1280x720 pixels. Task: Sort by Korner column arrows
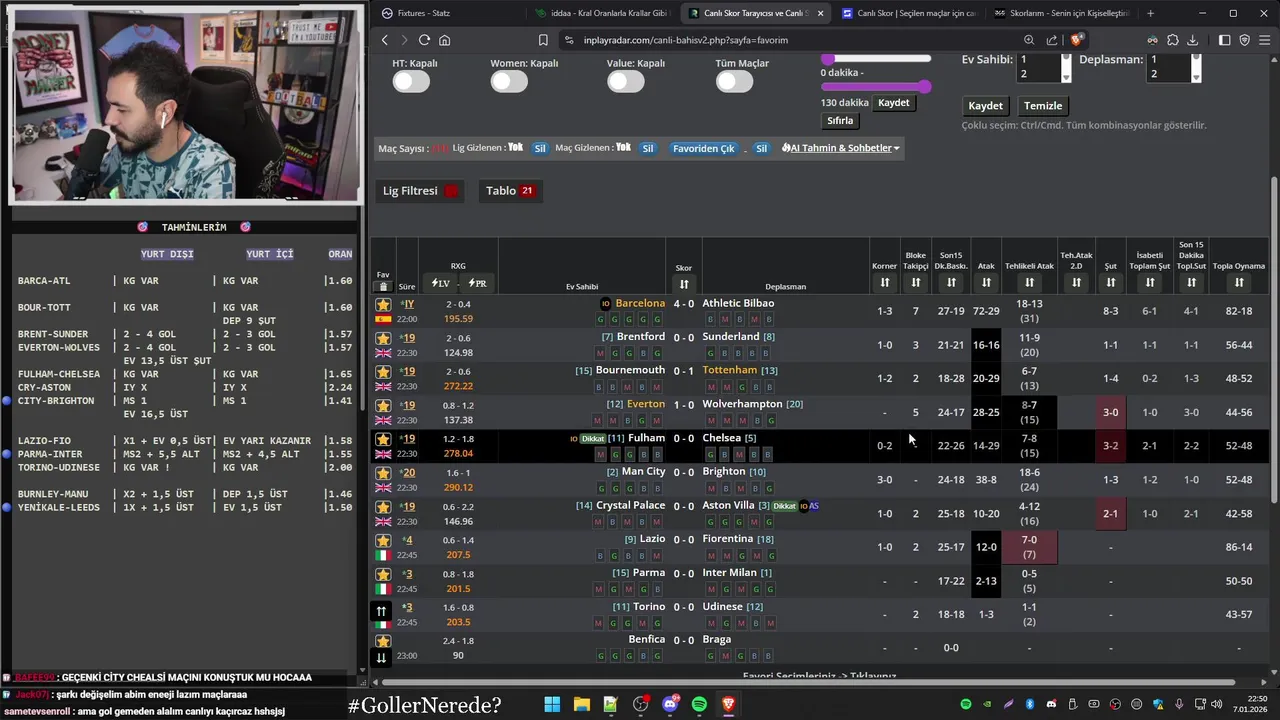click(x=884, y=283)
